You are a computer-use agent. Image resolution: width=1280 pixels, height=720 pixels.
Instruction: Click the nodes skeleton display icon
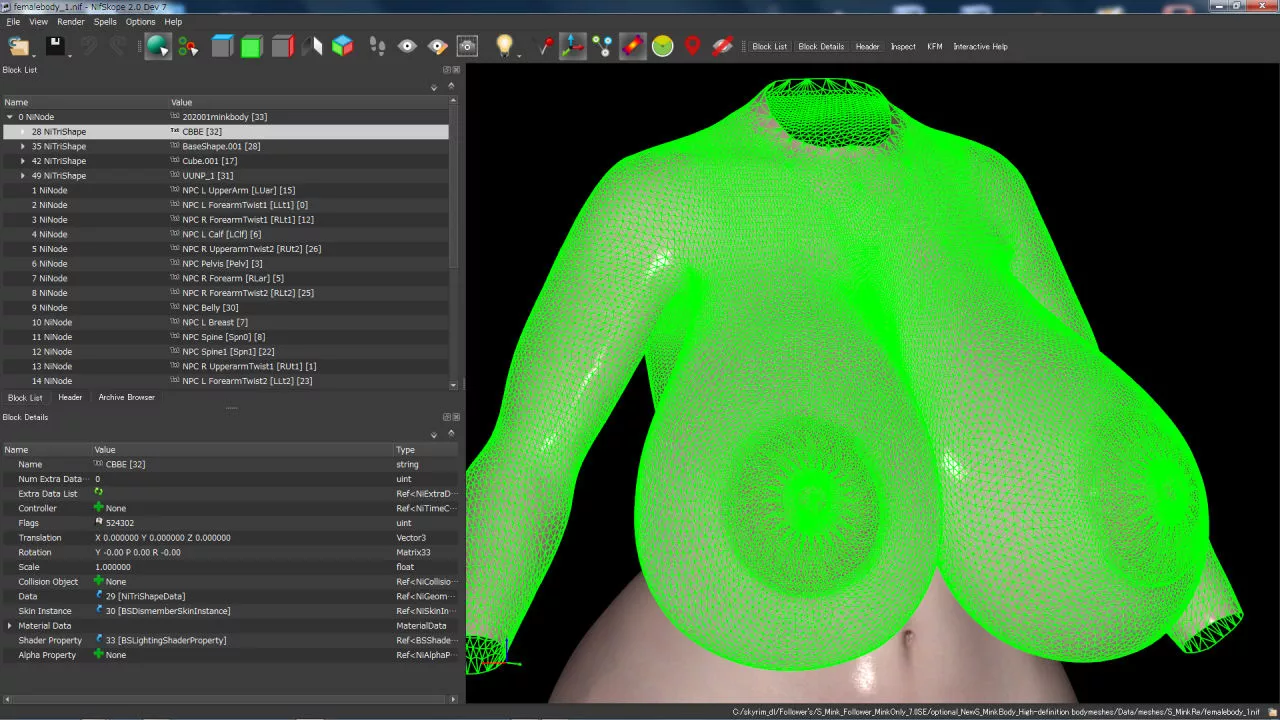point(602,46)
